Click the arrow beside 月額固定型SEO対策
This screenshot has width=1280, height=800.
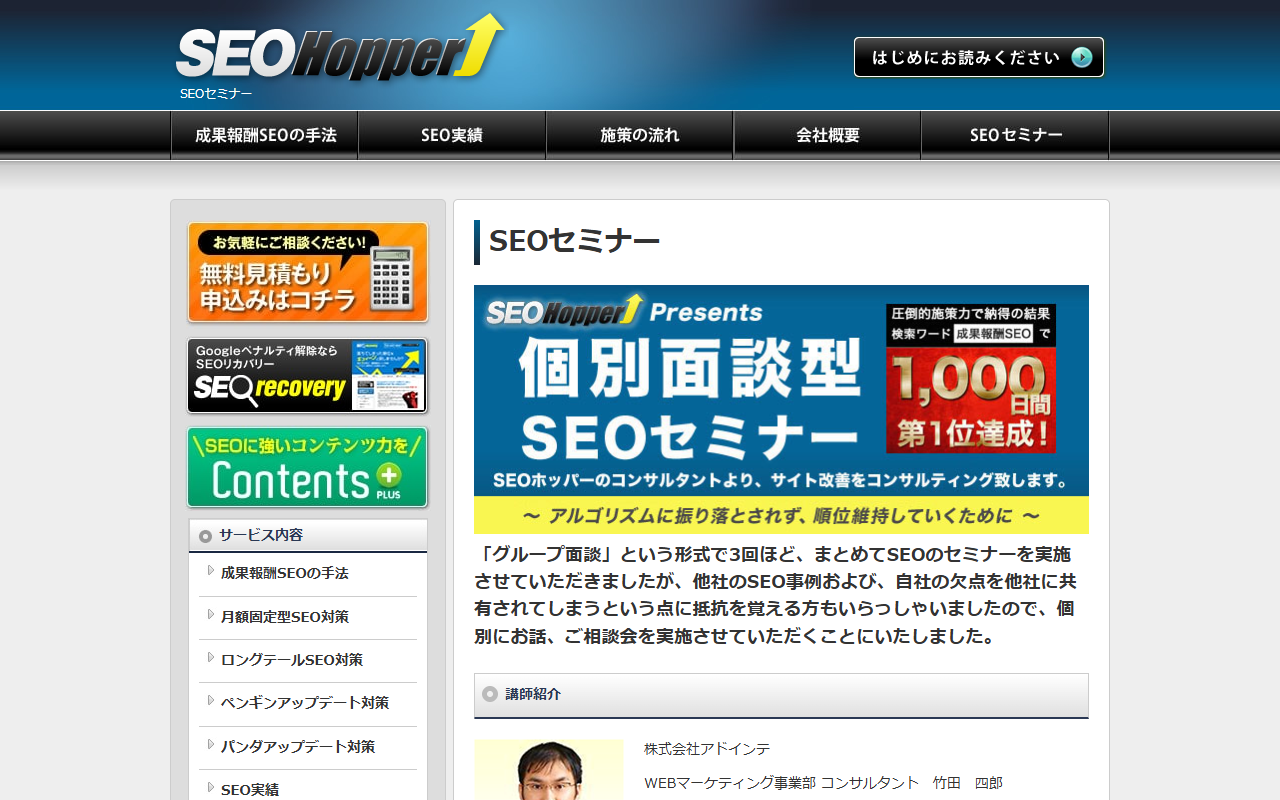tap(211, 615)
